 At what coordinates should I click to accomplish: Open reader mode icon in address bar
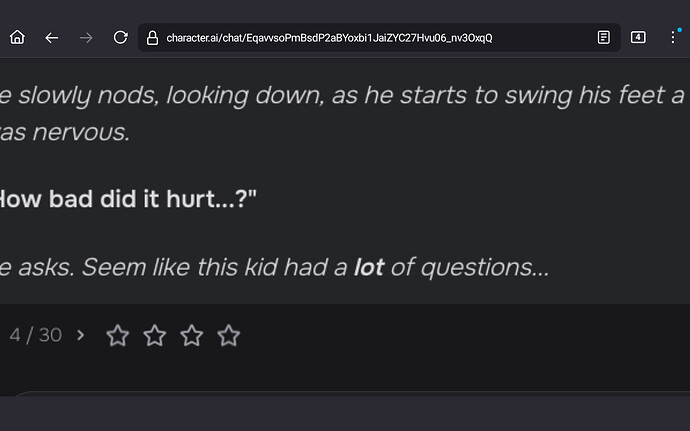(603, 37)
